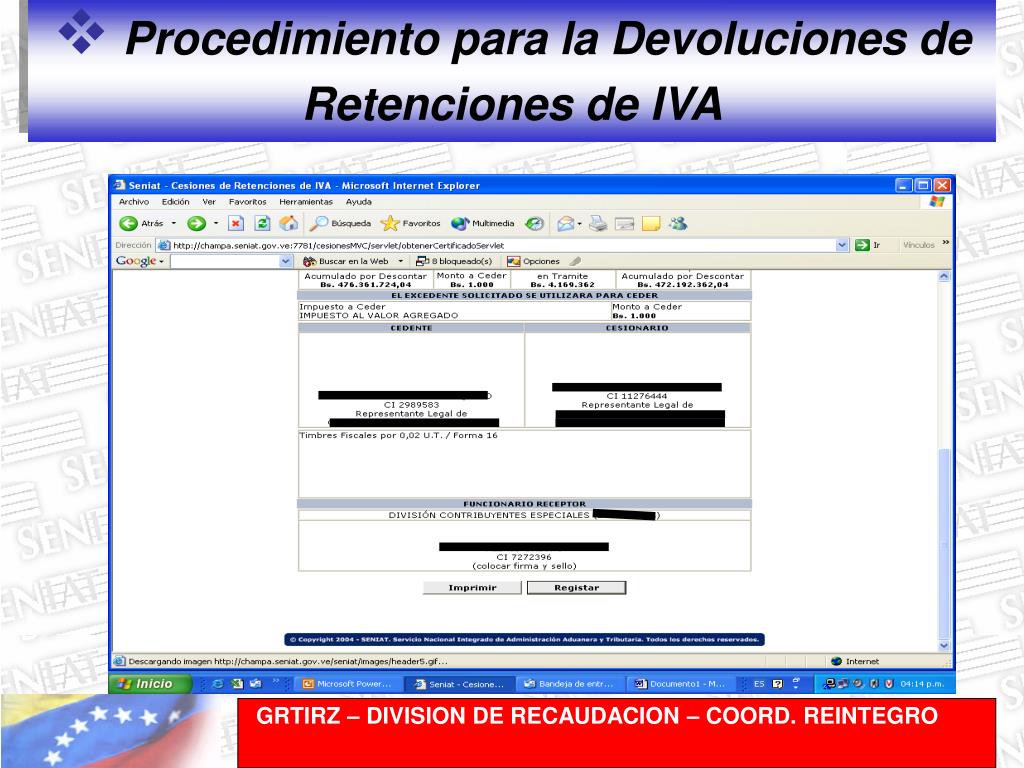Click the Edit toolbar icon next to printer

click(625, 224)
